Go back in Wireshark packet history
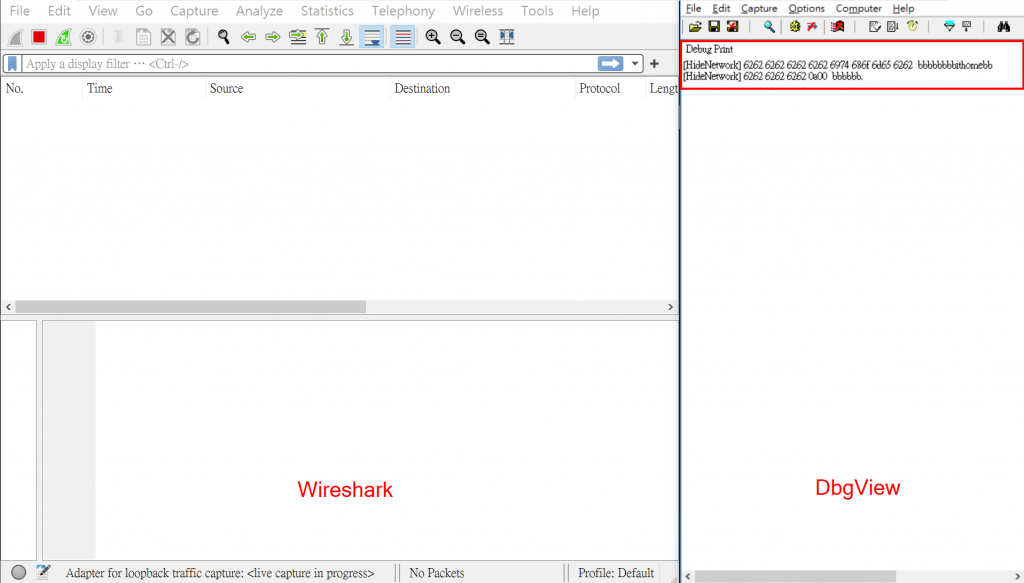The height and width of the screenshot is (583, 1024). (x=248, y=37)
